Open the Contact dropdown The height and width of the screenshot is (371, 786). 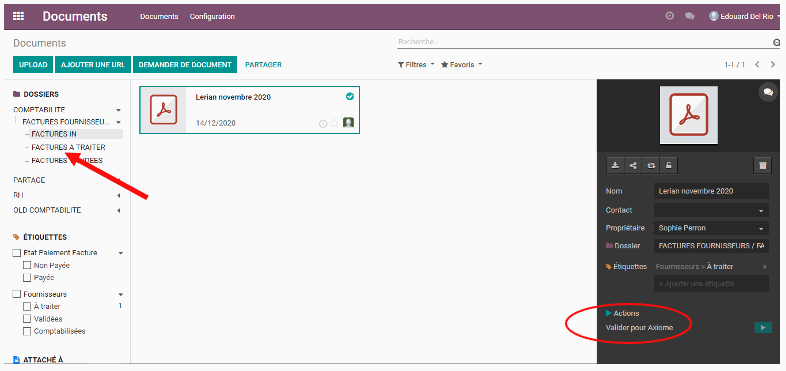point(711,210)
